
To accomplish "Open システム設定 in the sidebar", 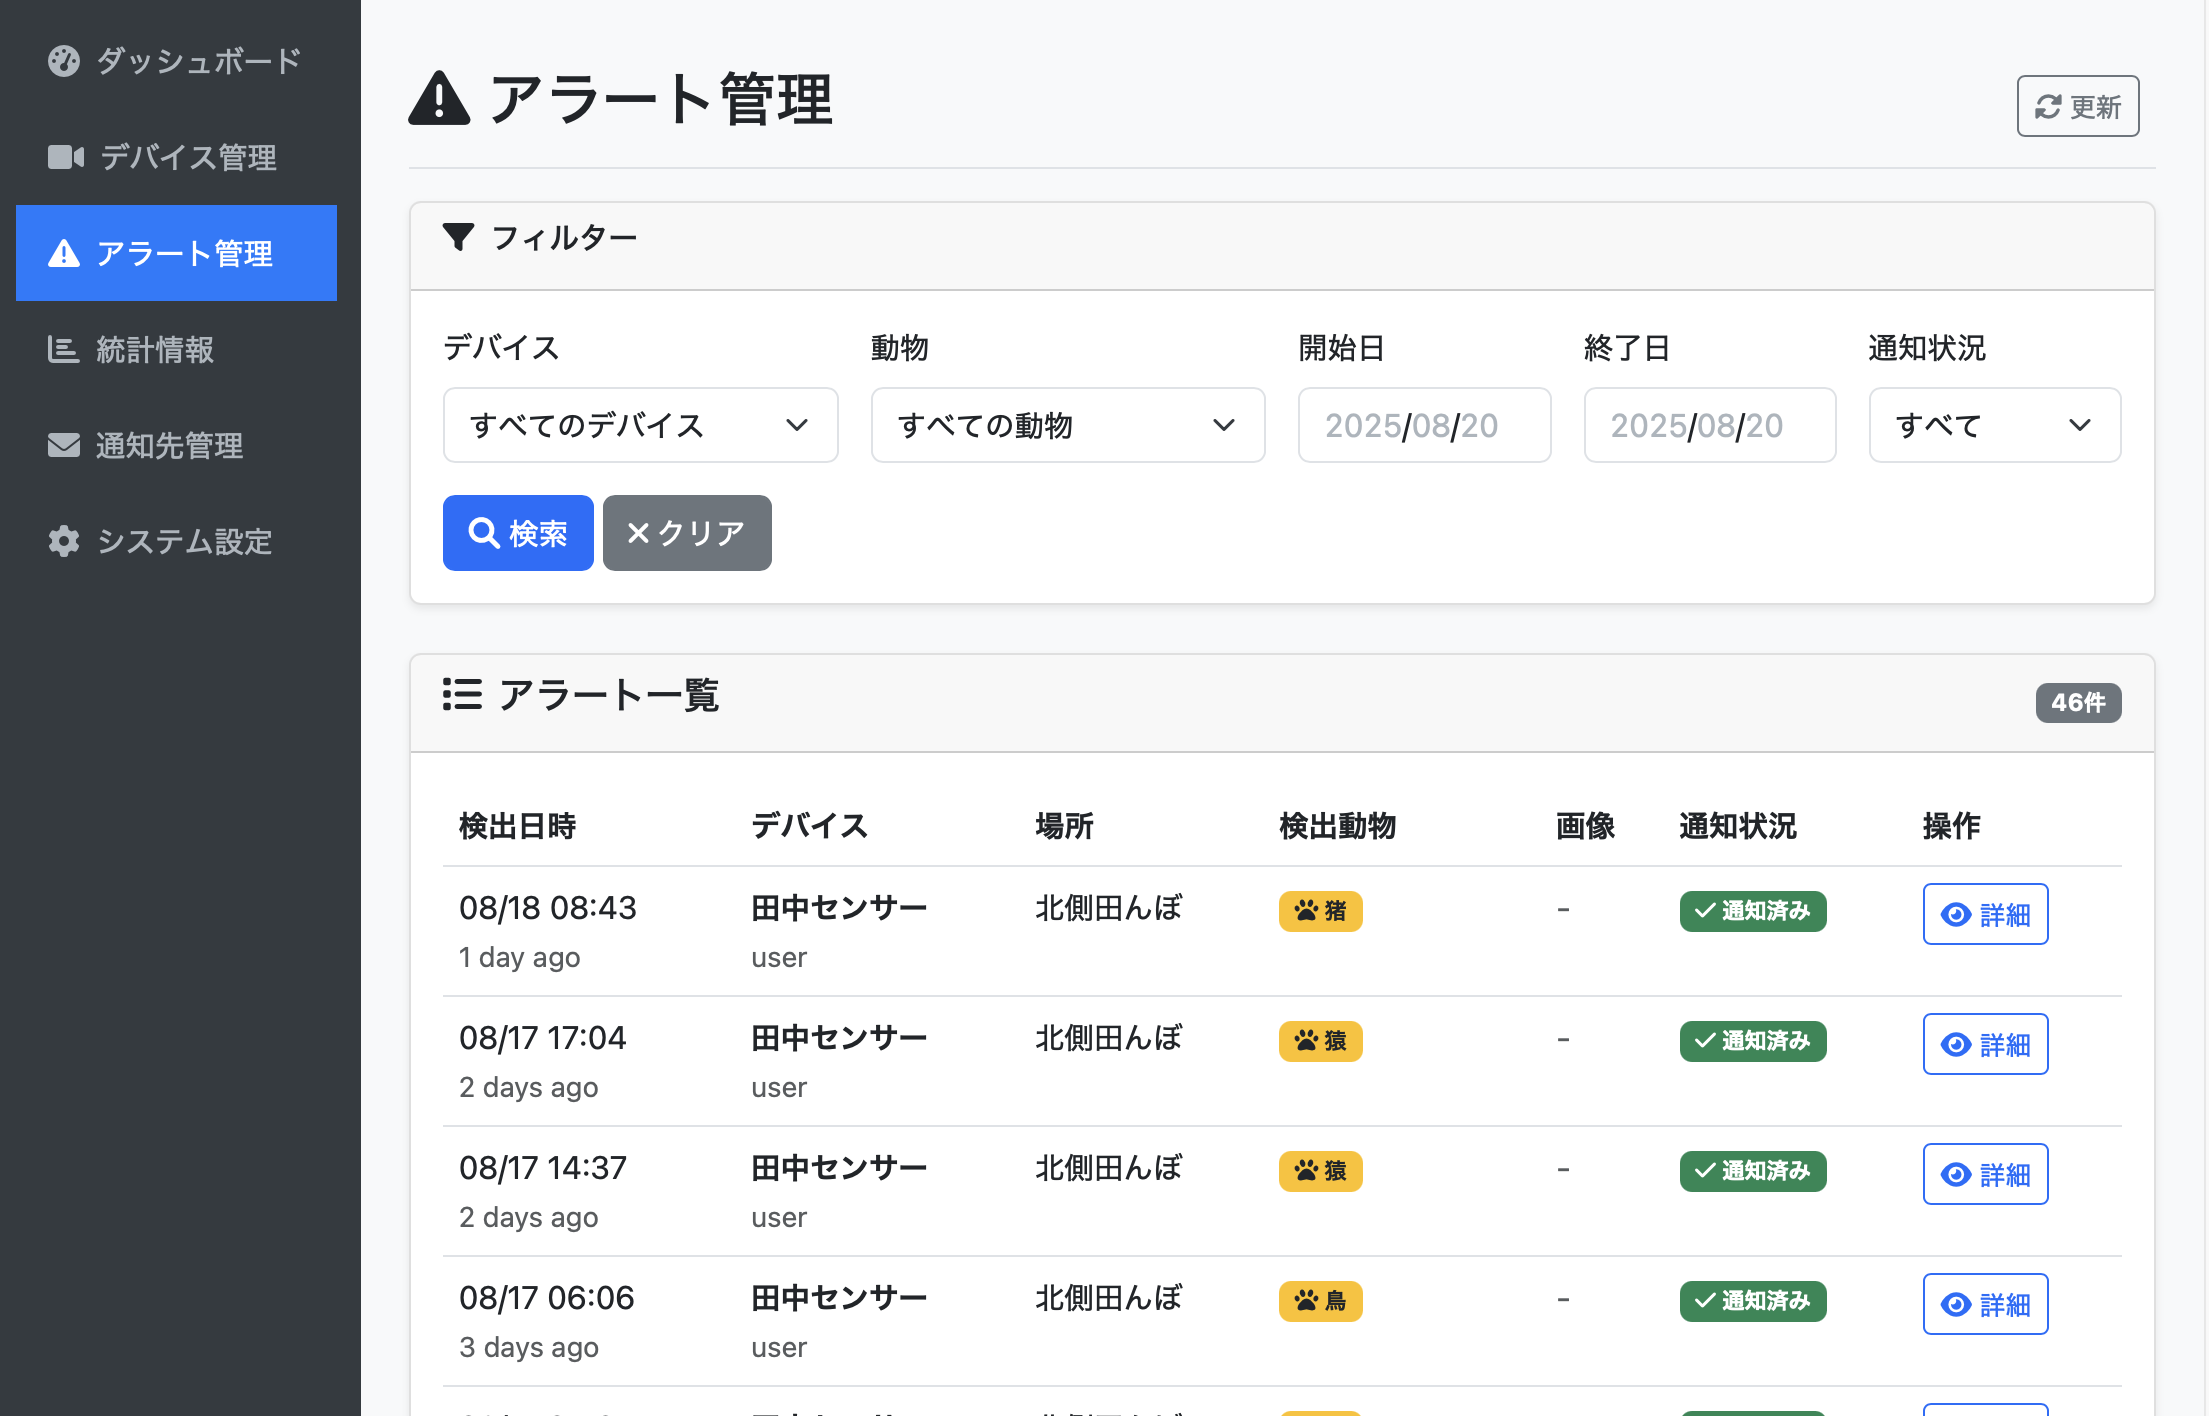I will click(x=176, y=541).
